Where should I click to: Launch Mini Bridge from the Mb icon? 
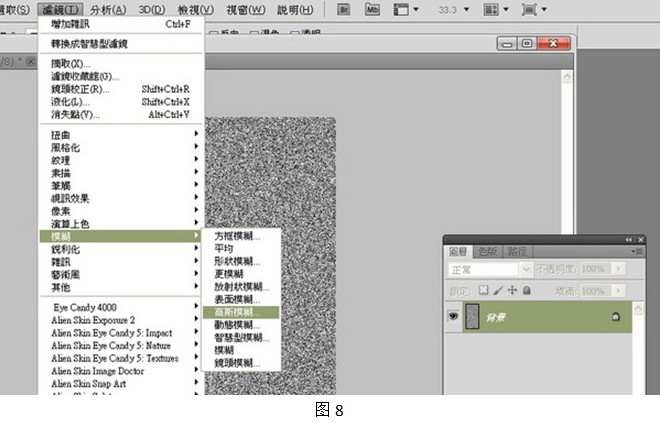pyautogui.click(x=373, y=10)
